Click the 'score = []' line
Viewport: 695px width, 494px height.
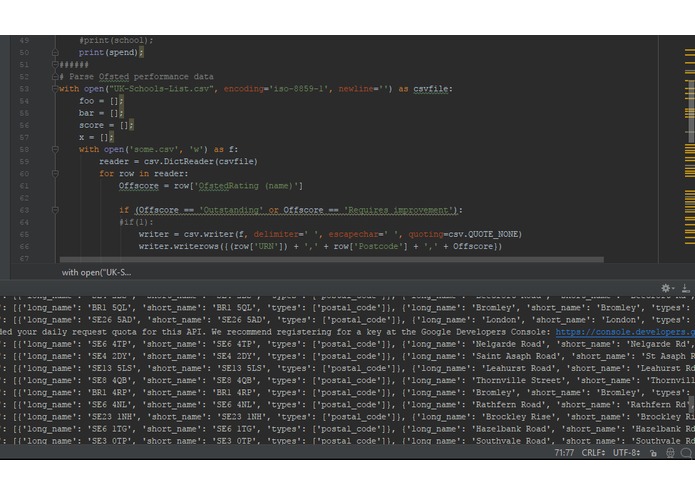pos(106,125)
